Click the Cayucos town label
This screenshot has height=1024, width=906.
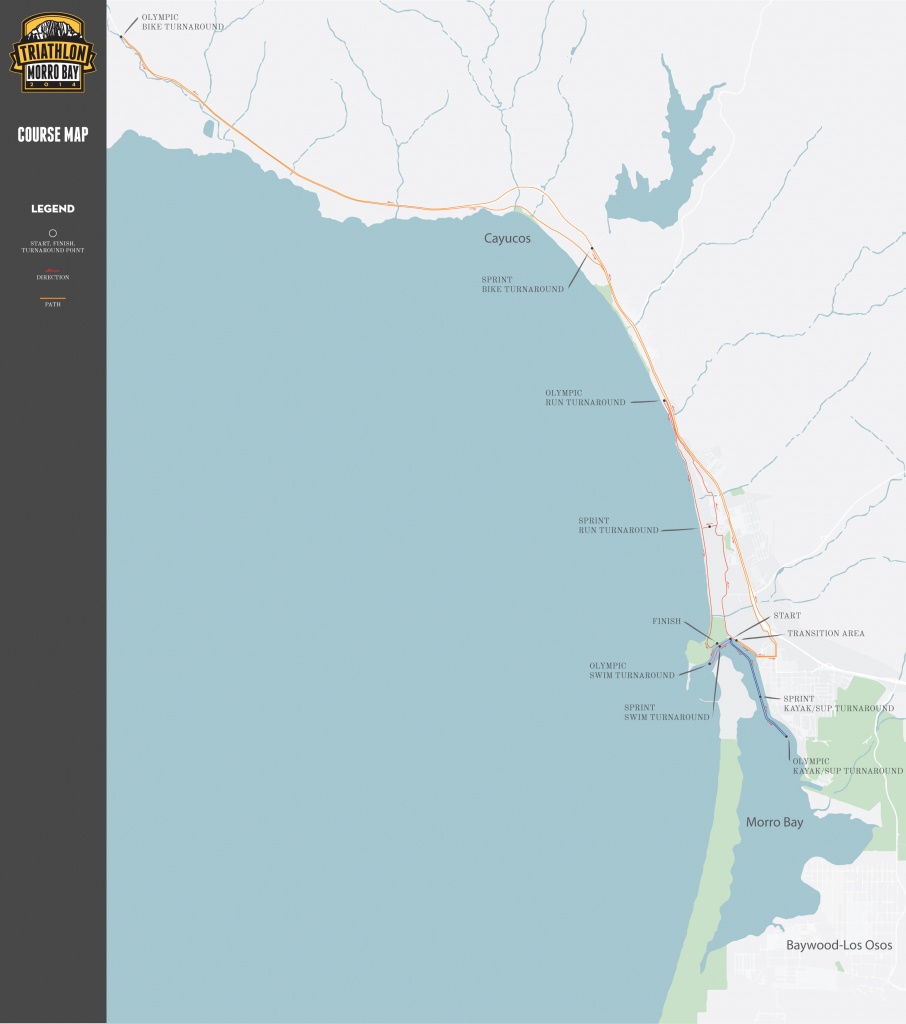point(507,241)
